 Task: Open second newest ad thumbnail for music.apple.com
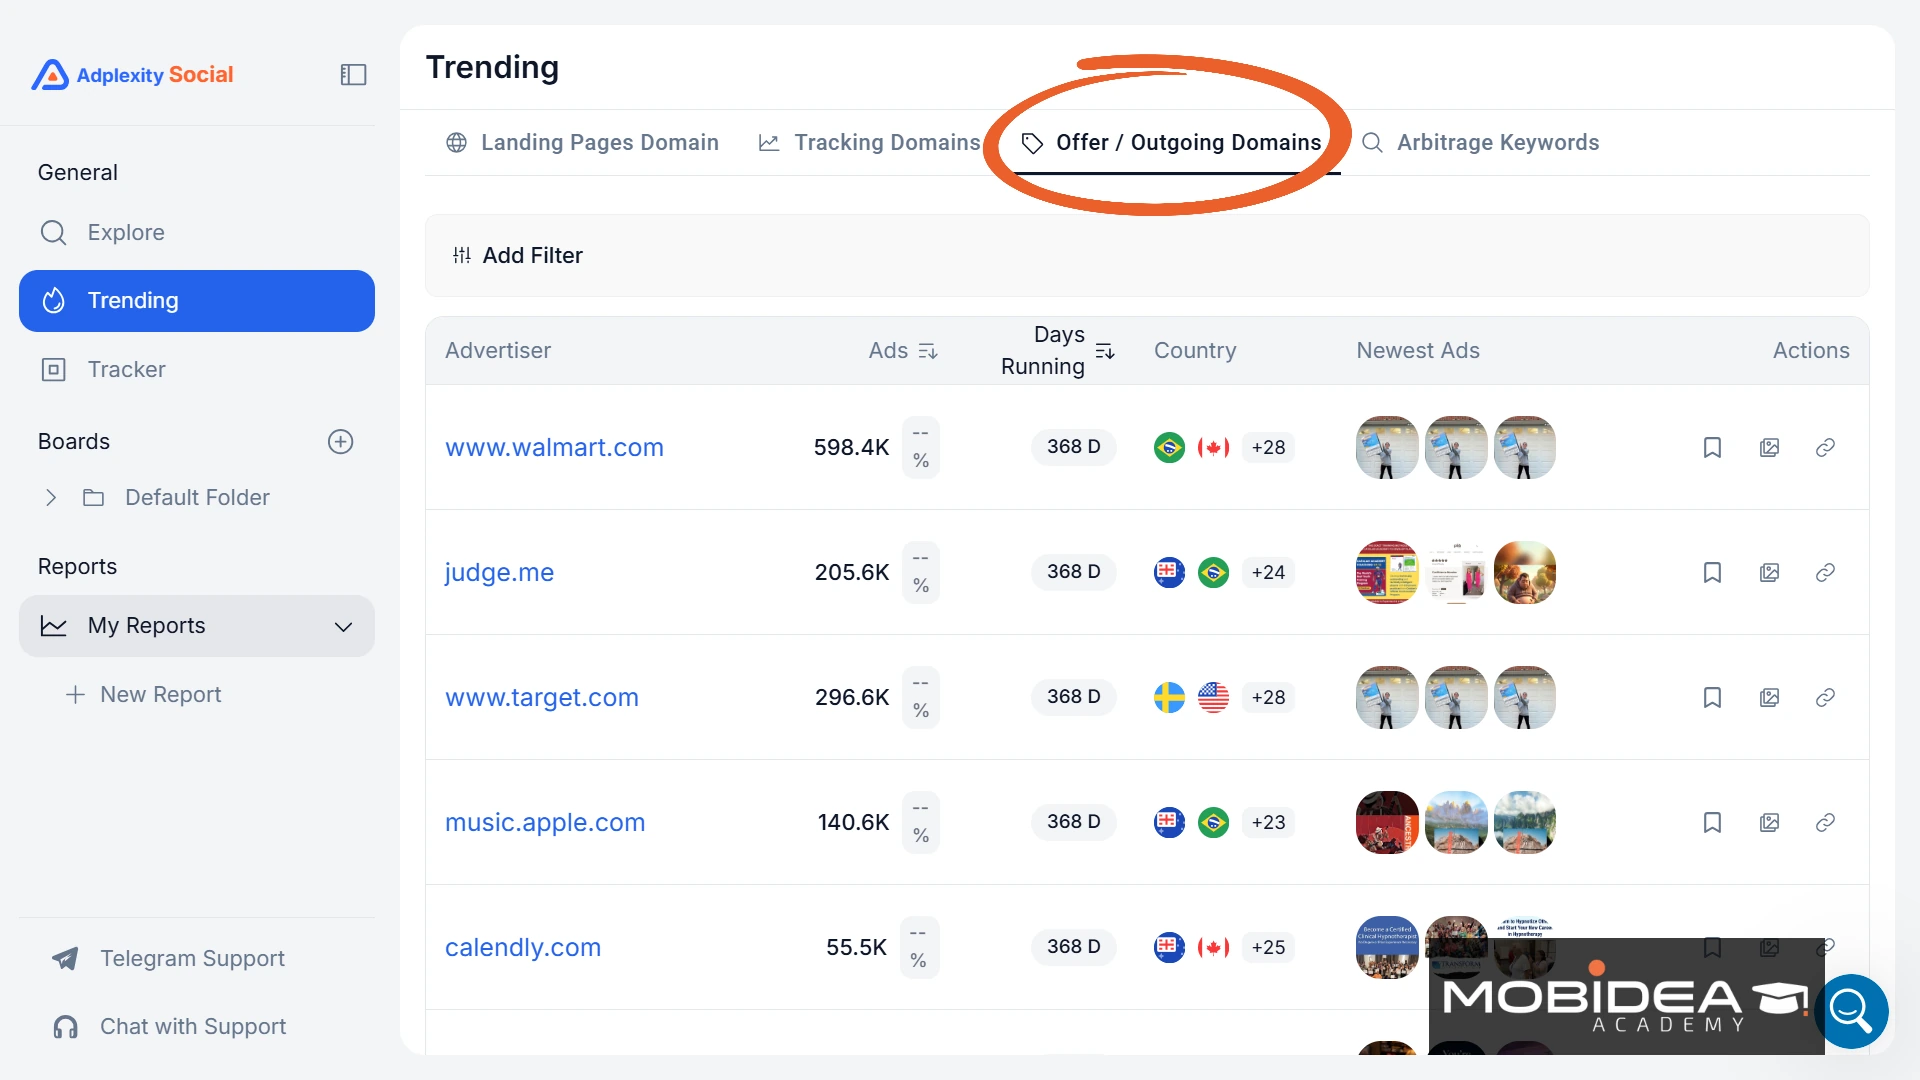pos(1456,822)
